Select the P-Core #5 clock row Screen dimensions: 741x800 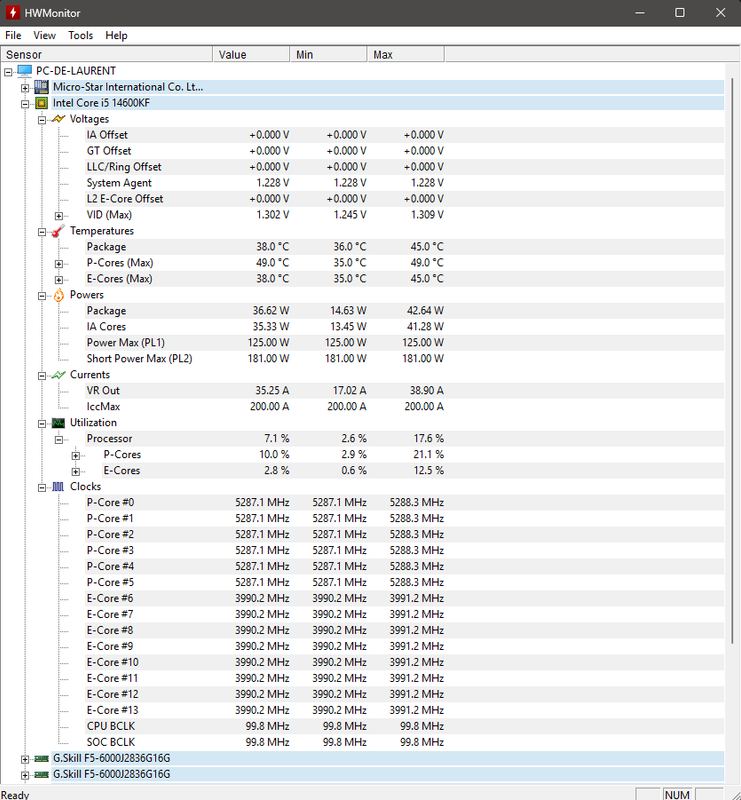pos(404,582)
